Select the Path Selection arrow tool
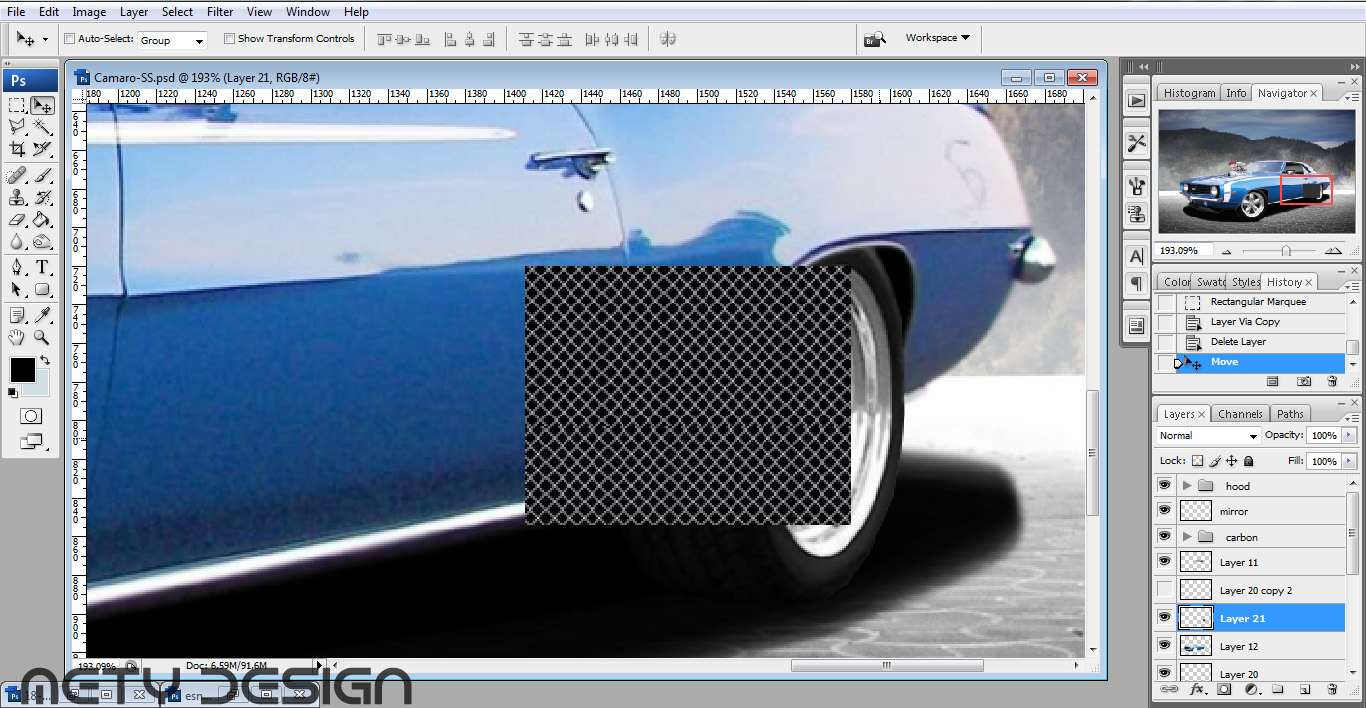This screenshot has height=708, width=1366. (x=17, y=290)
